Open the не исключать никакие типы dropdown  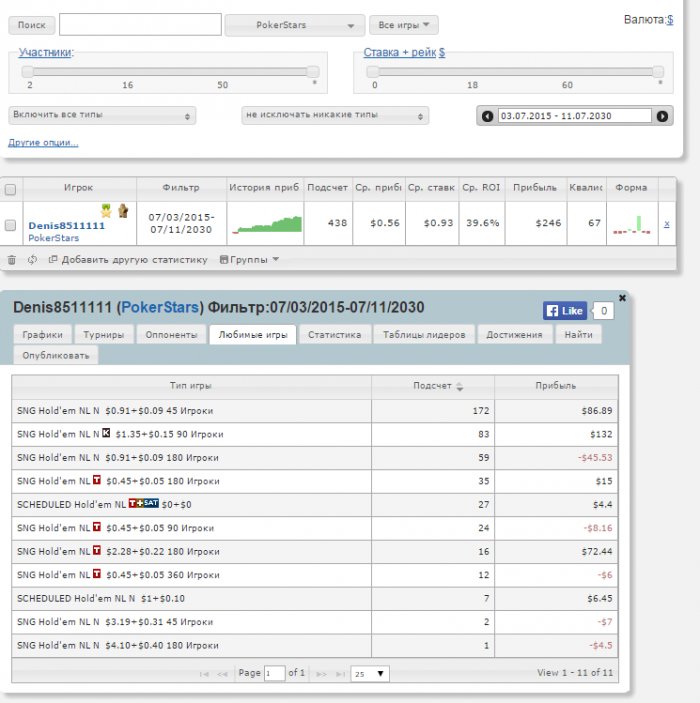point(335,115)
